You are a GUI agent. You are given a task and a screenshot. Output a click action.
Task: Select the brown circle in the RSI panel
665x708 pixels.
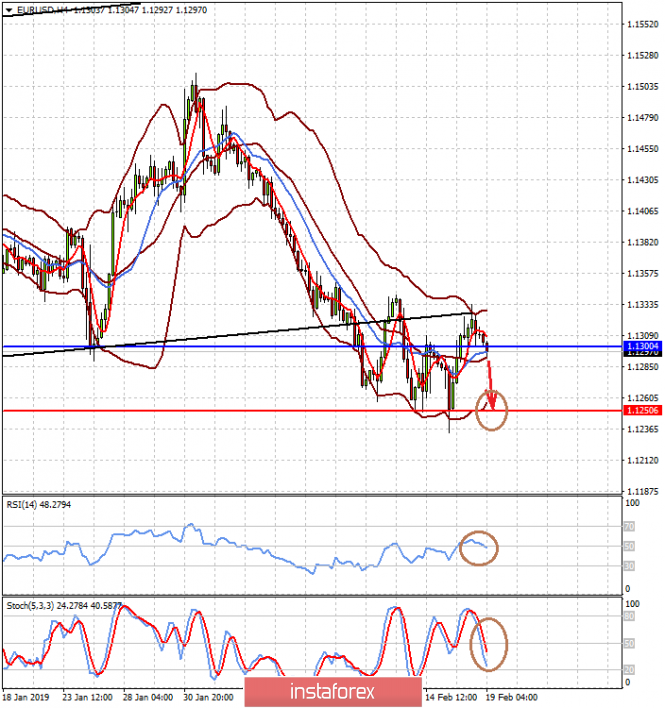tap(479, 547)
